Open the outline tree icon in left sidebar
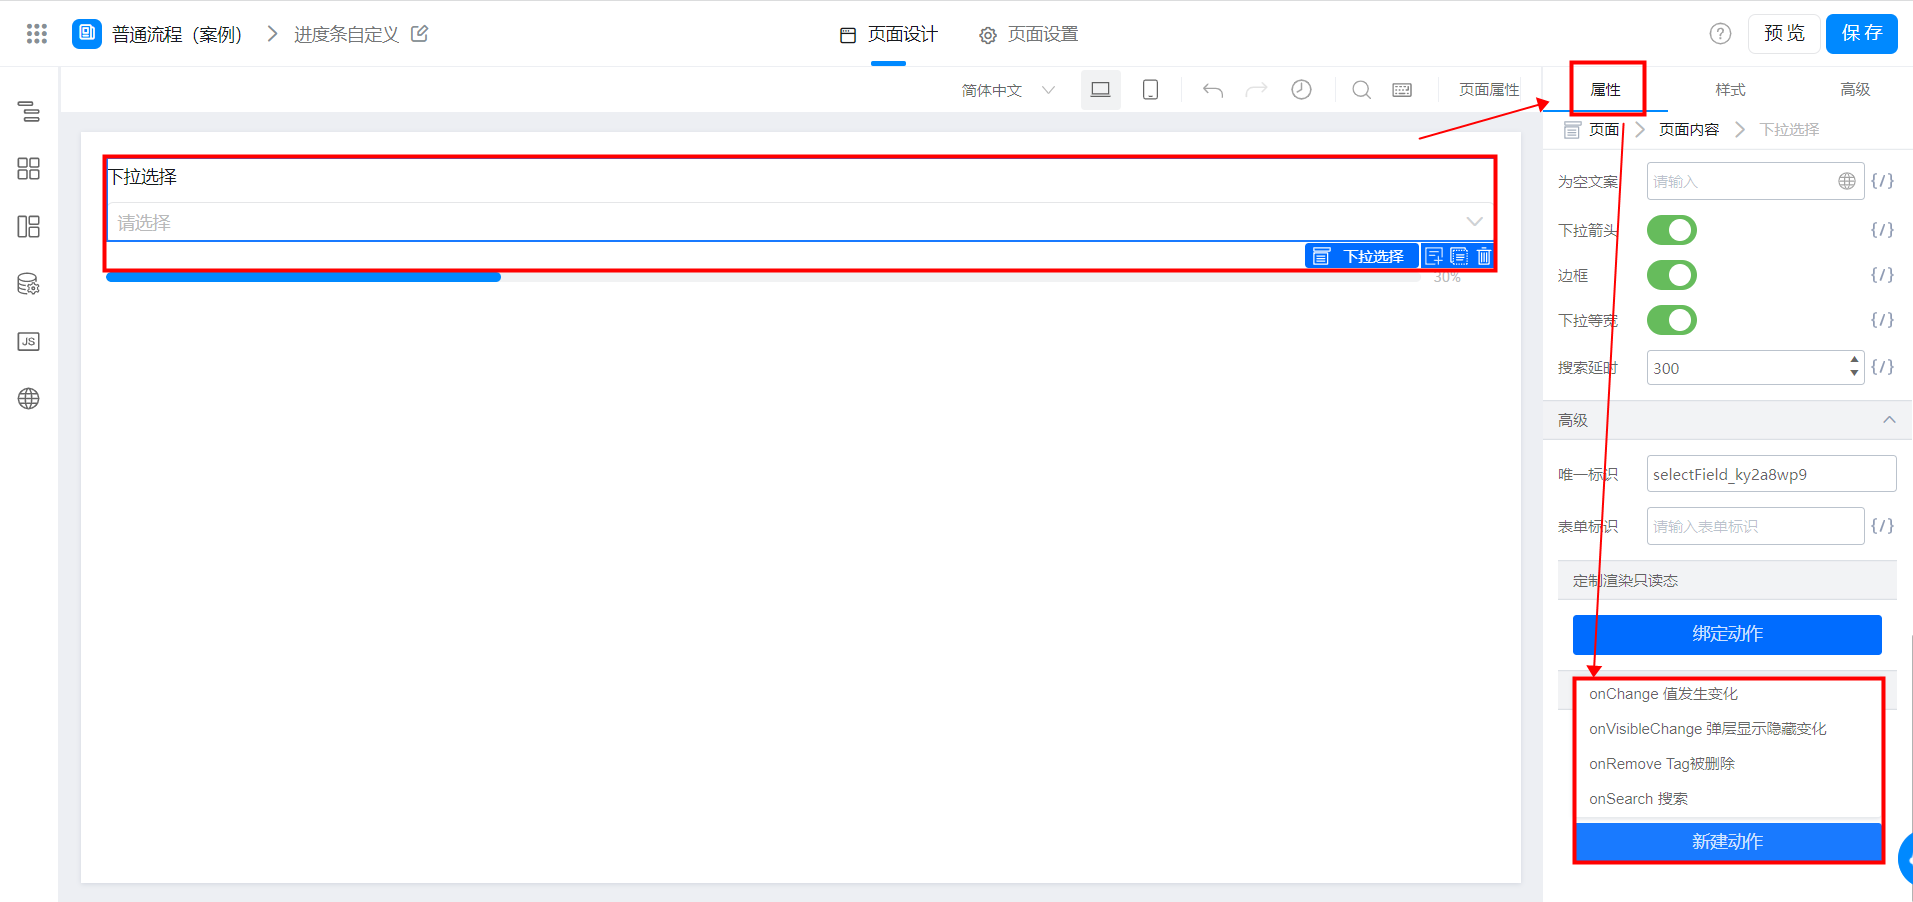1913x902 pixels. (29, 112)
